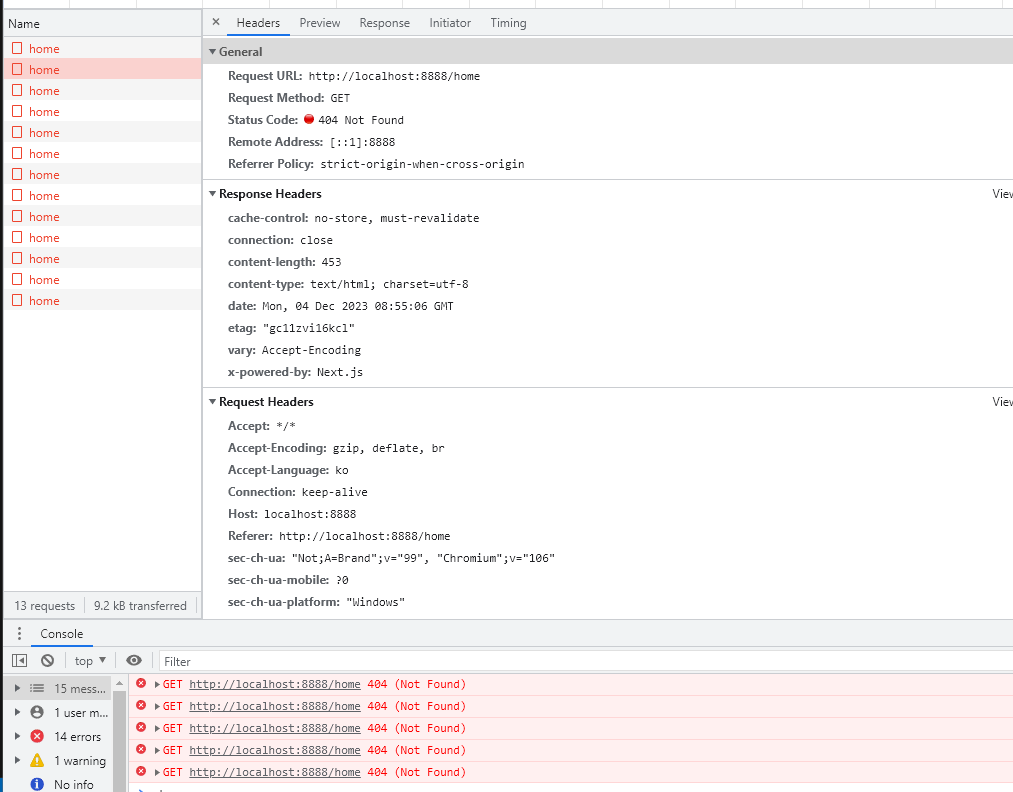Open the localhost:8888/home link in the first console error

click(275, 684)
